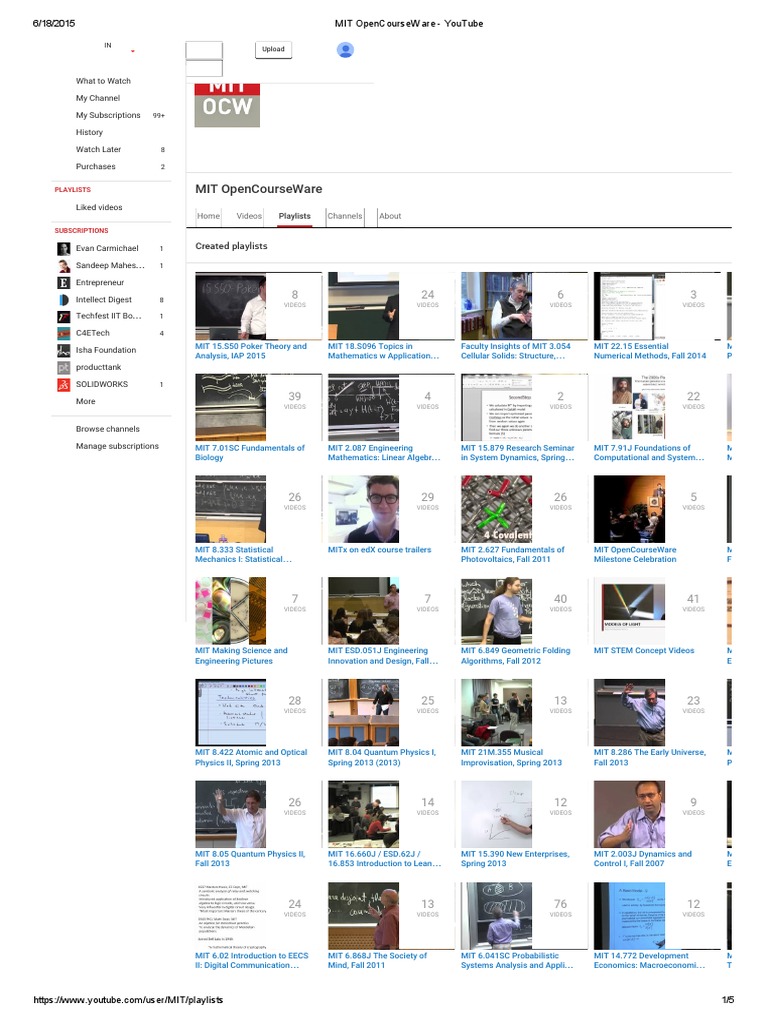This screenshot has width=768, height=1024.
Task: Expand the IN country dropdown arrow
Action: 133,51
